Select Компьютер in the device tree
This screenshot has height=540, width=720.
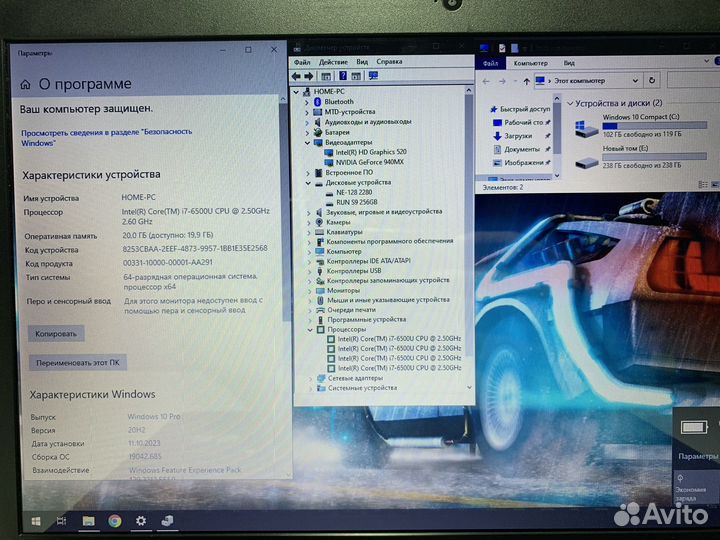point(344,252)
